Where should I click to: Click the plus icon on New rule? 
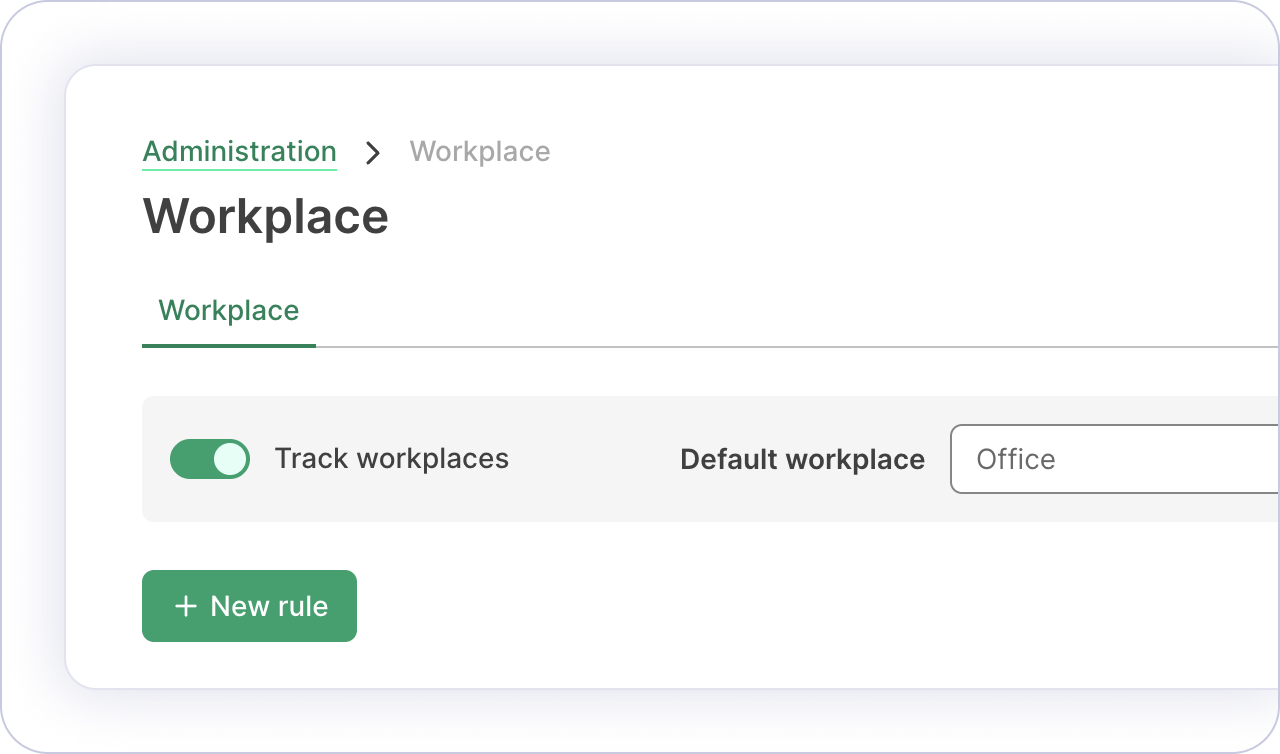(185, 606)
